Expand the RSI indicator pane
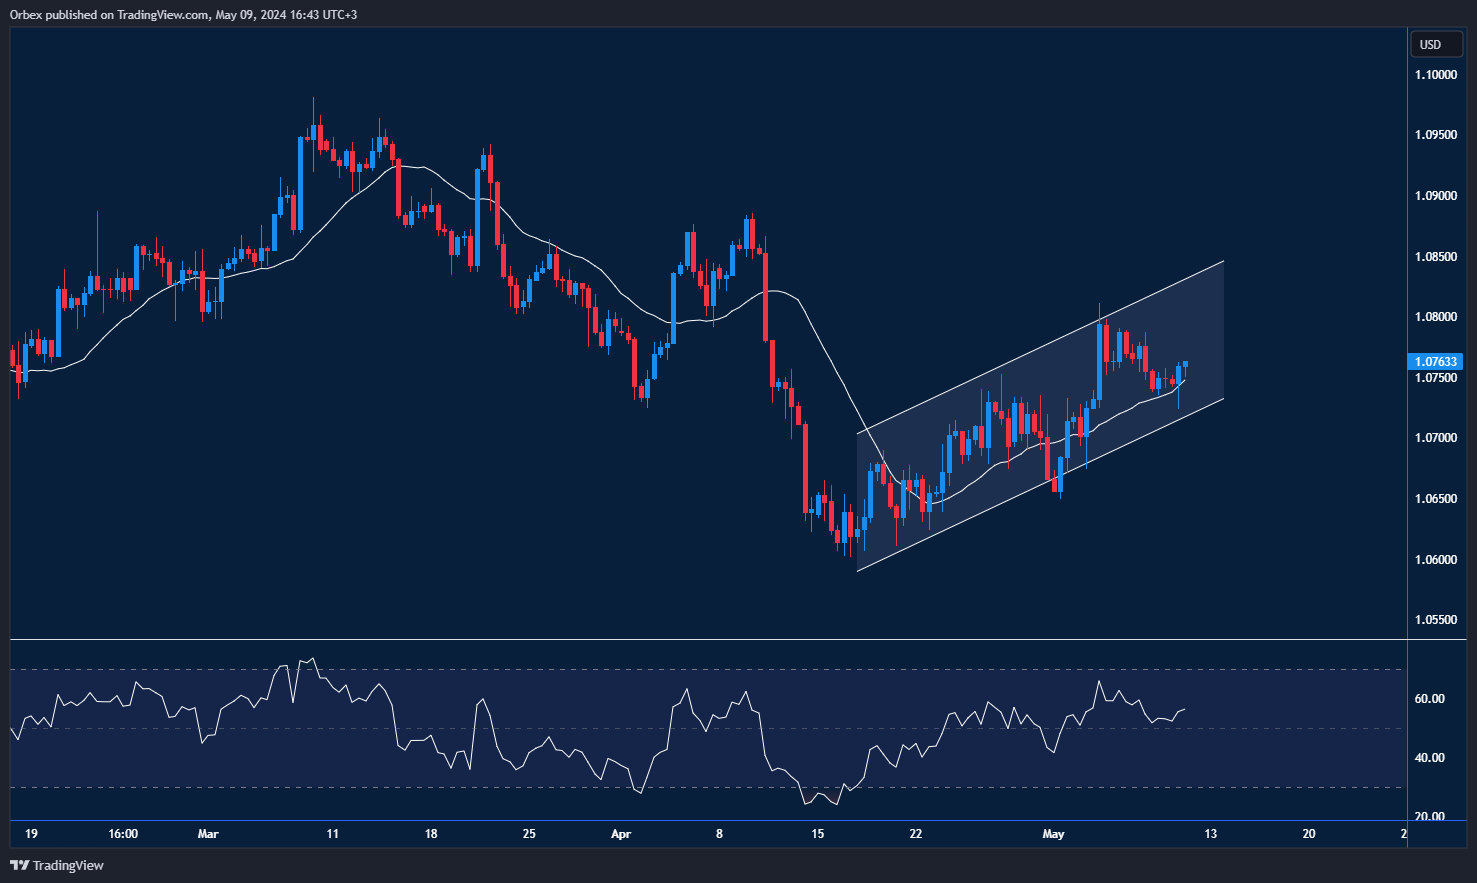 click(x=700, y=730)
